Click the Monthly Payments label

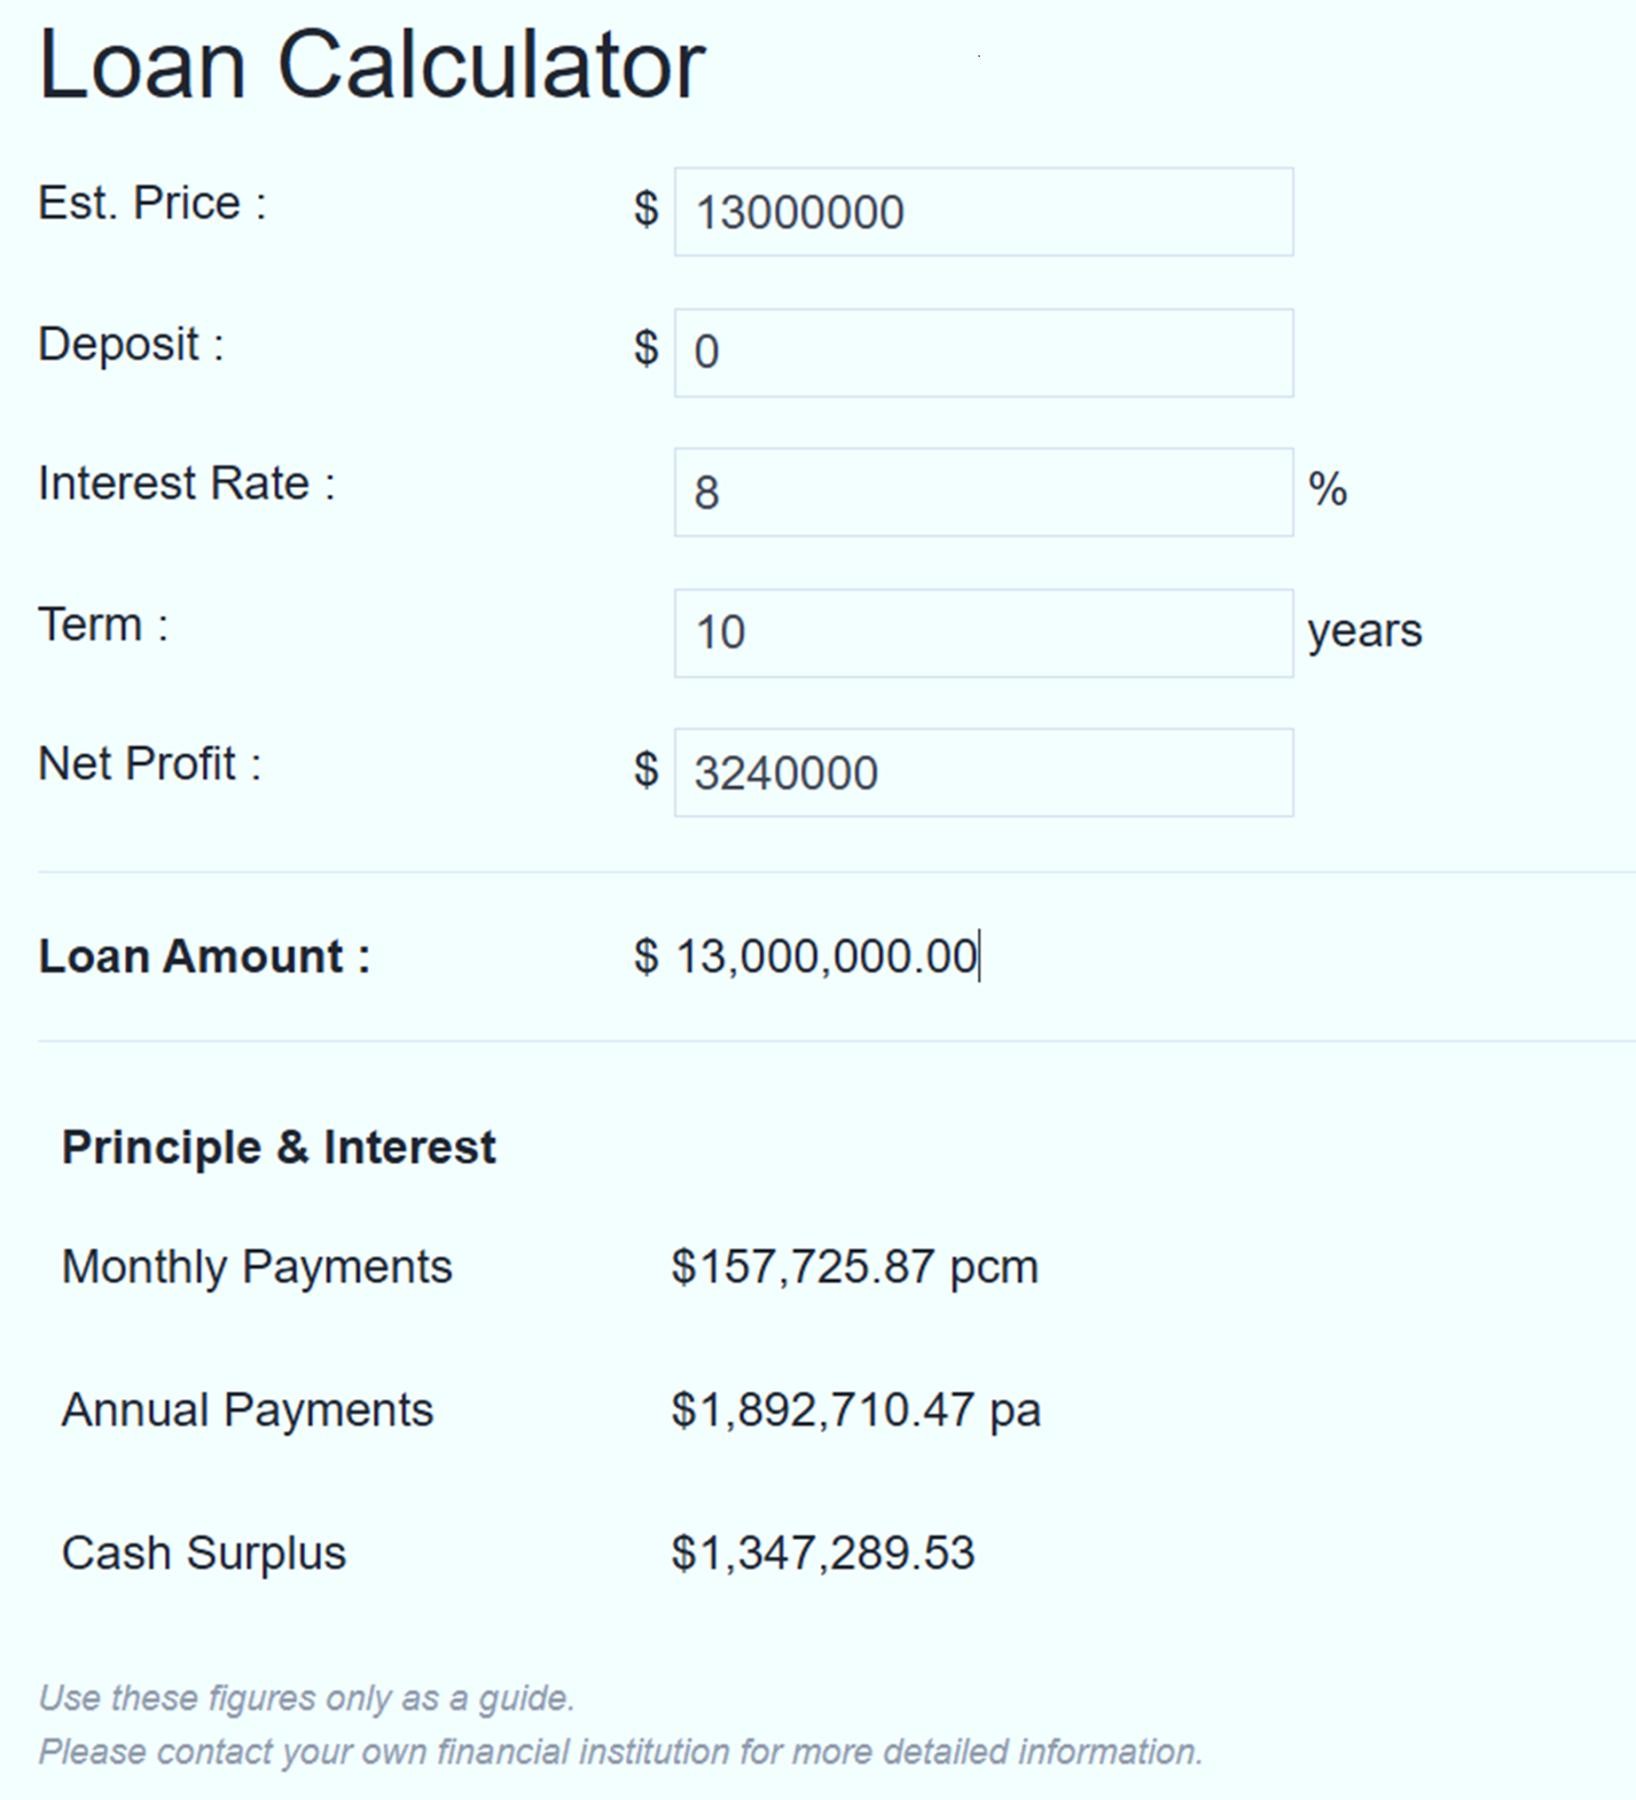coord(257,1267)
